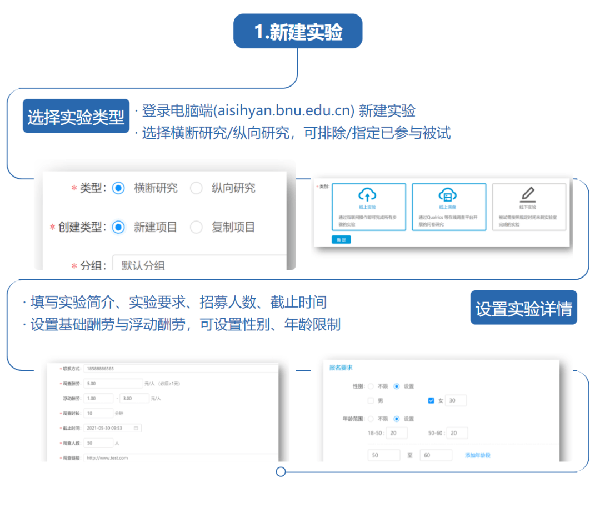Choose 新建项目 as creation type
The image size is (600, 508).
[119, 227]
